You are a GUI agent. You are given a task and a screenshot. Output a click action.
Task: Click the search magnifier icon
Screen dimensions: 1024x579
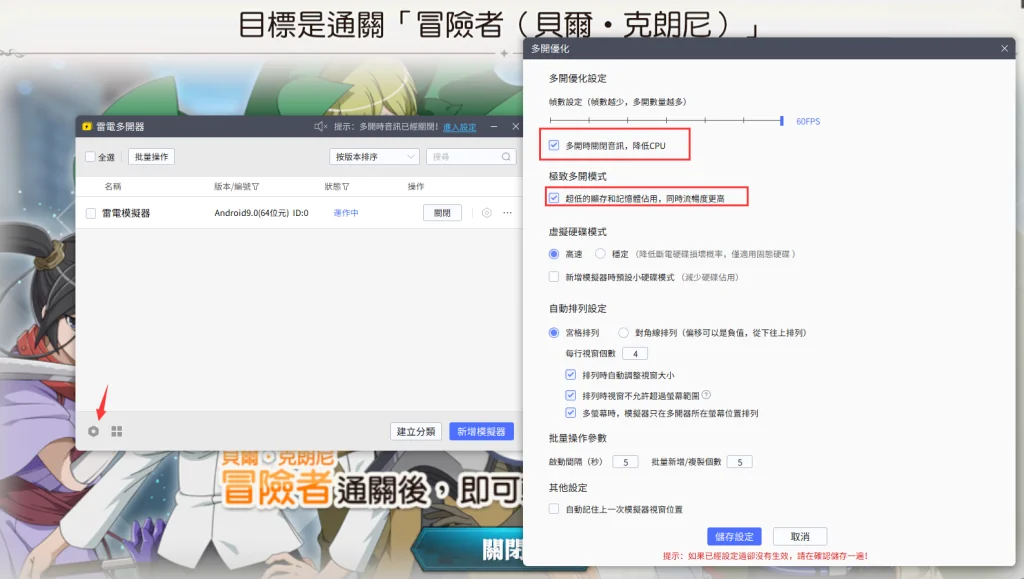506,157
